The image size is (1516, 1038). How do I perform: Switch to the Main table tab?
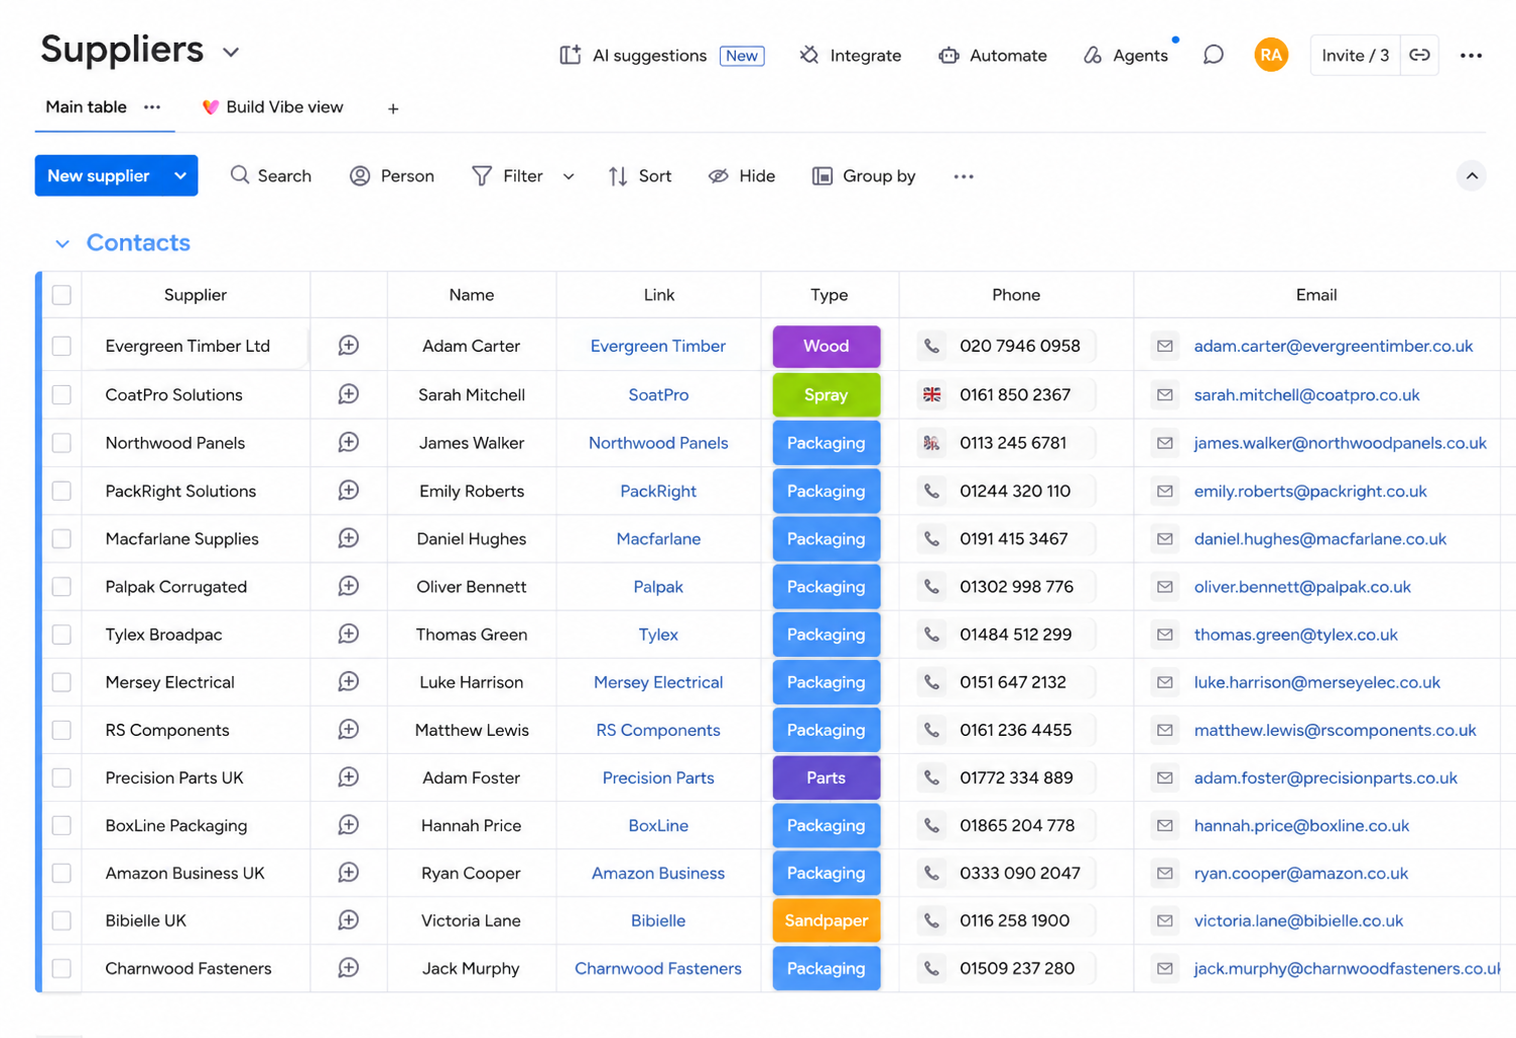(x=86, y=107)
